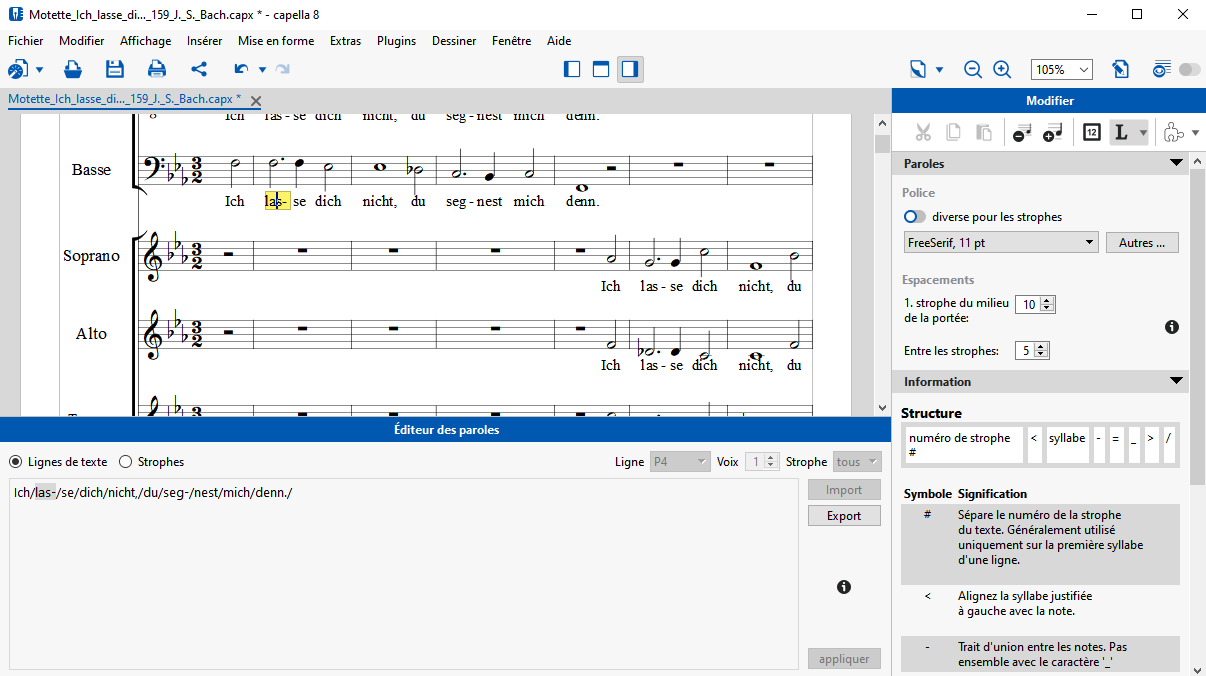The width and height of the screenshot is (1206, 676).
Task: Click the save (floppy disk) icon
Action: pyautogui.click(x=115, y=69)
